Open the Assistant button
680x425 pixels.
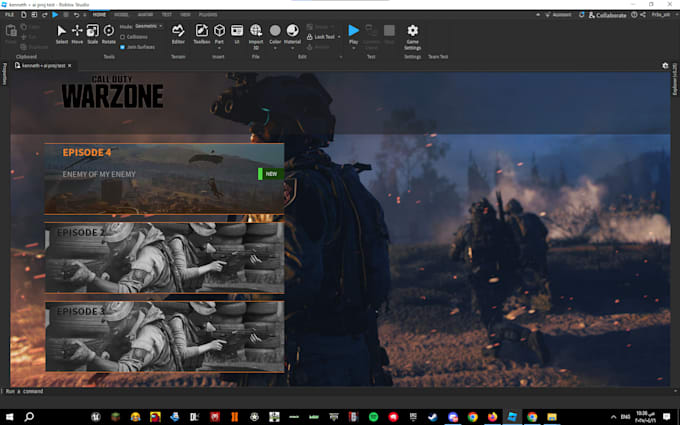[558, 15]
